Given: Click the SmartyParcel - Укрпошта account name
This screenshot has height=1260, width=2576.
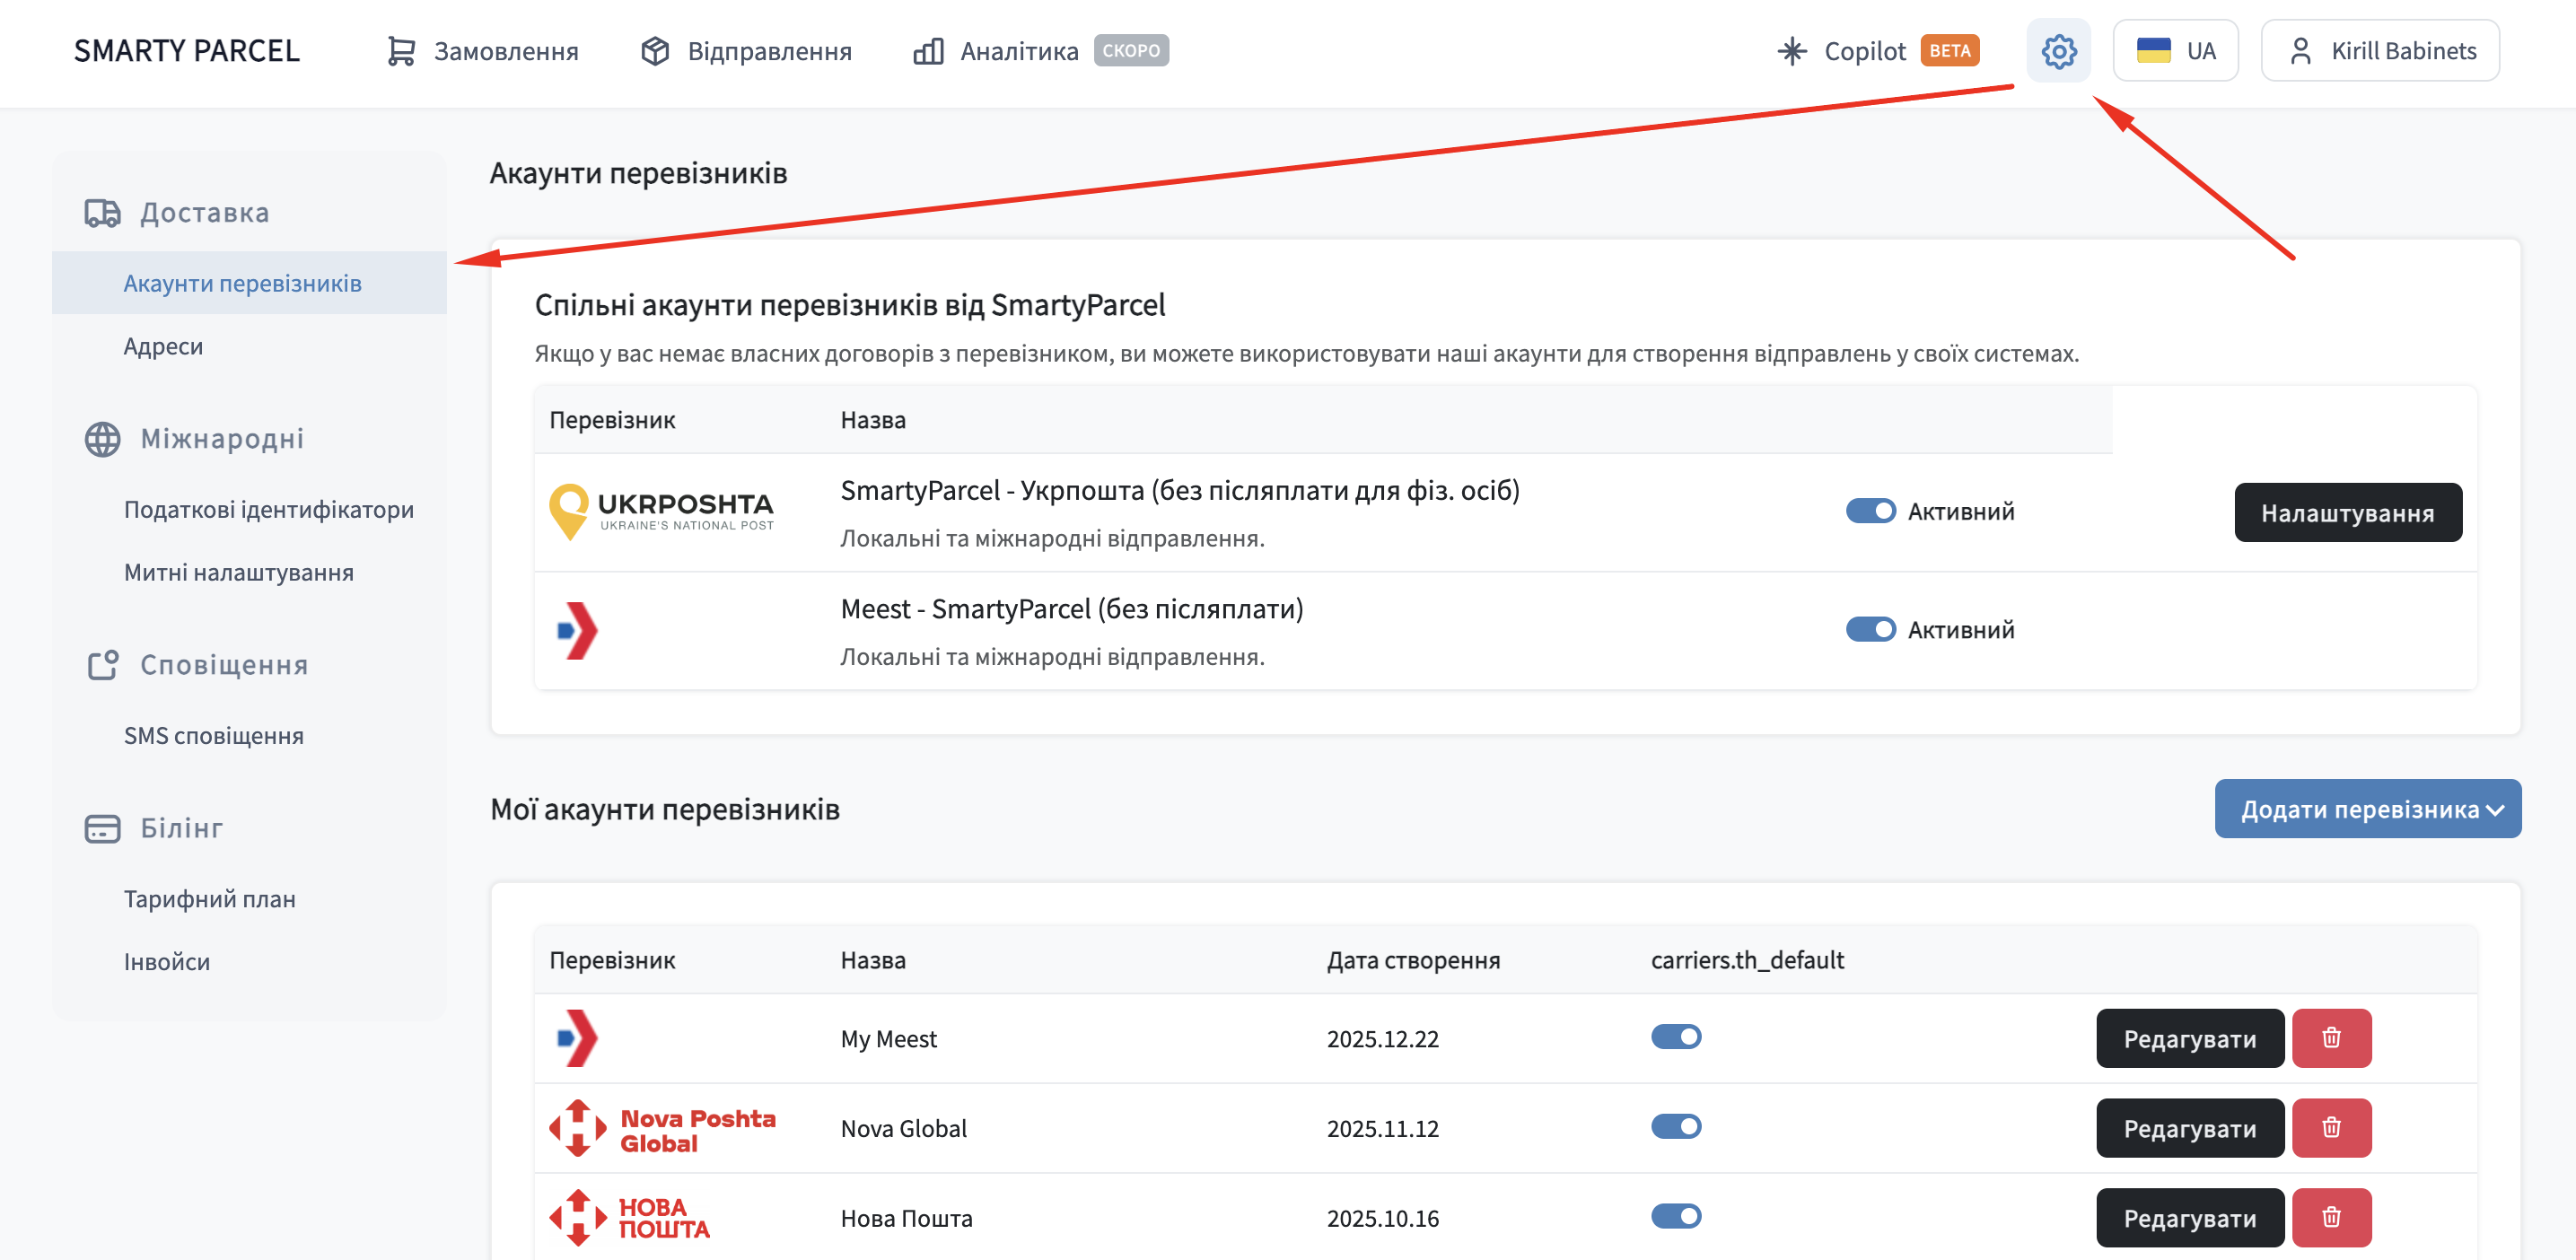Looking at the screenshot, I should tap(1180, 491).
